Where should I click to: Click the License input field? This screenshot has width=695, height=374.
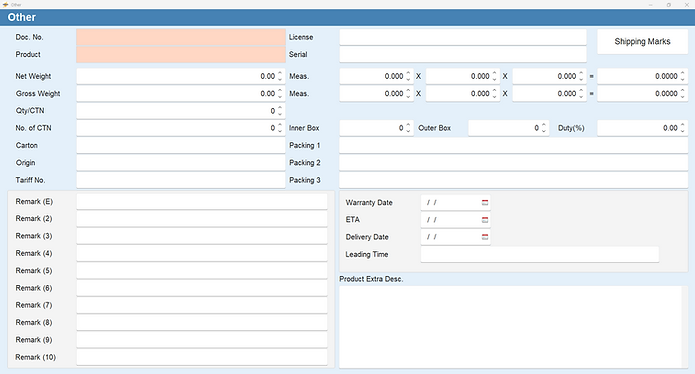[463, 37]
